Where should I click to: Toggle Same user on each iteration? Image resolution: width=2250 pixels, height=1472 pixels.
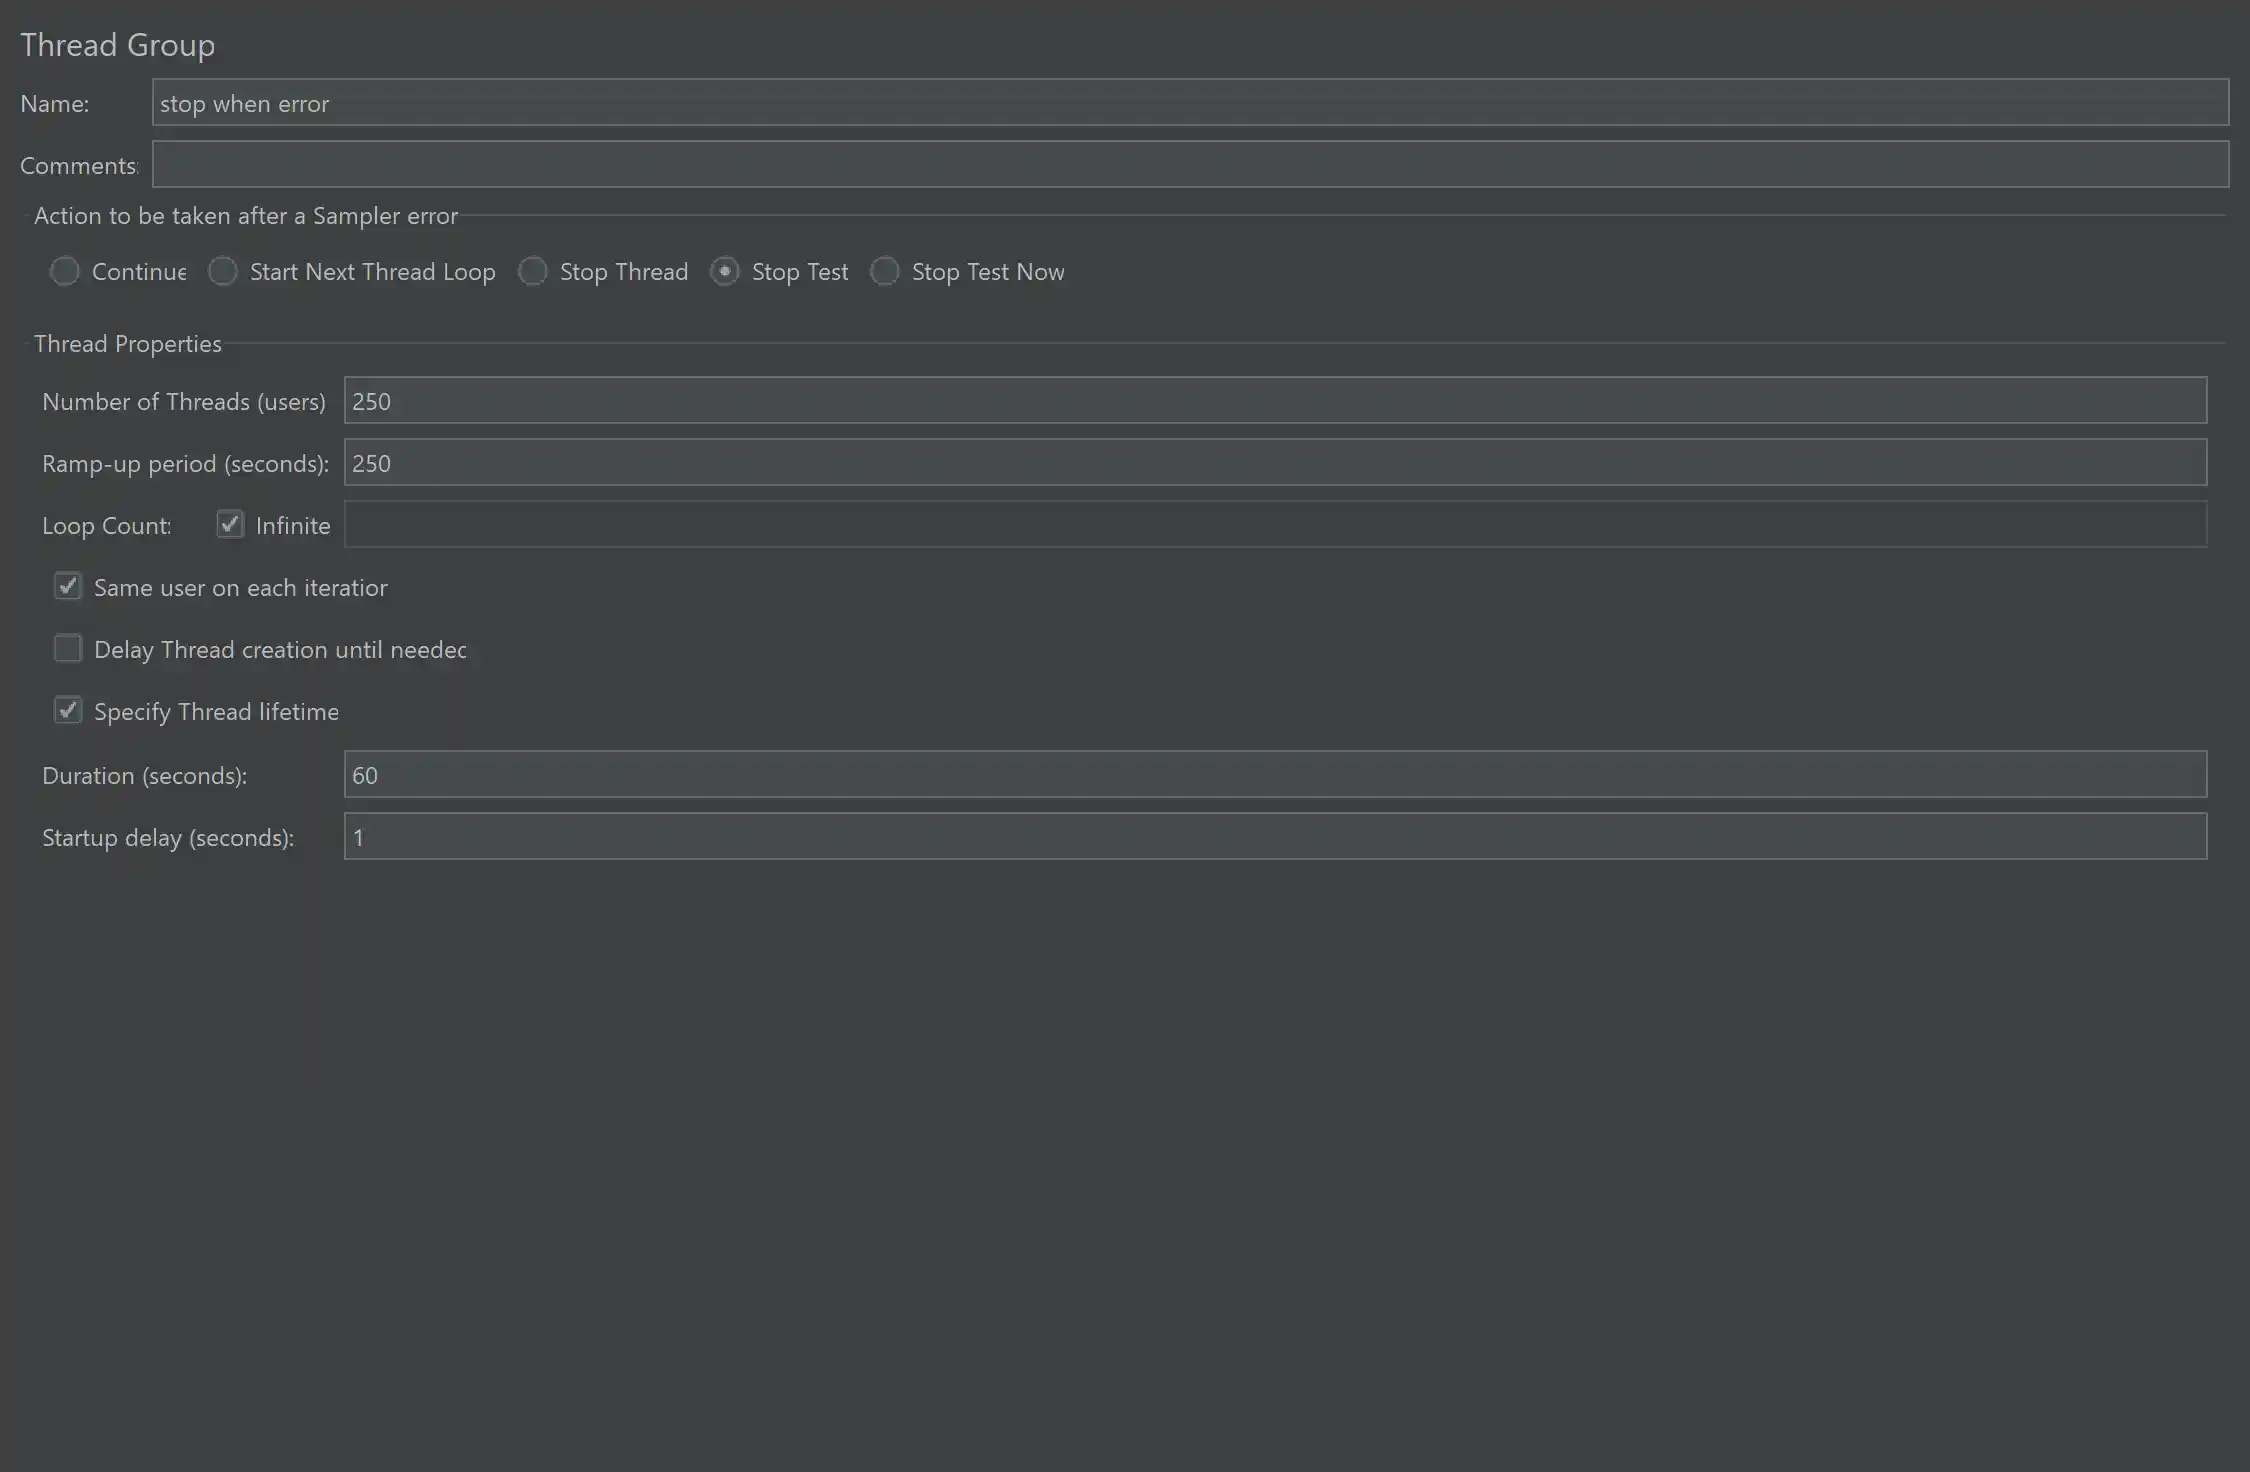click(68, 587)
